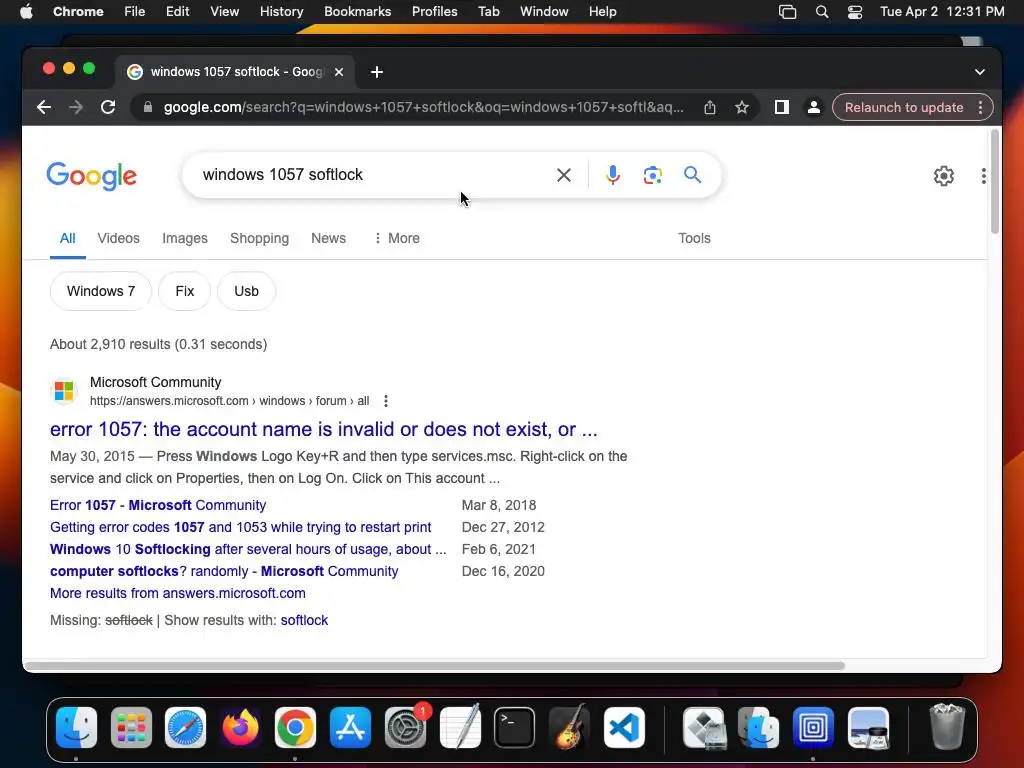Click the Microsoft Community favicon

[x=64, y=391]
